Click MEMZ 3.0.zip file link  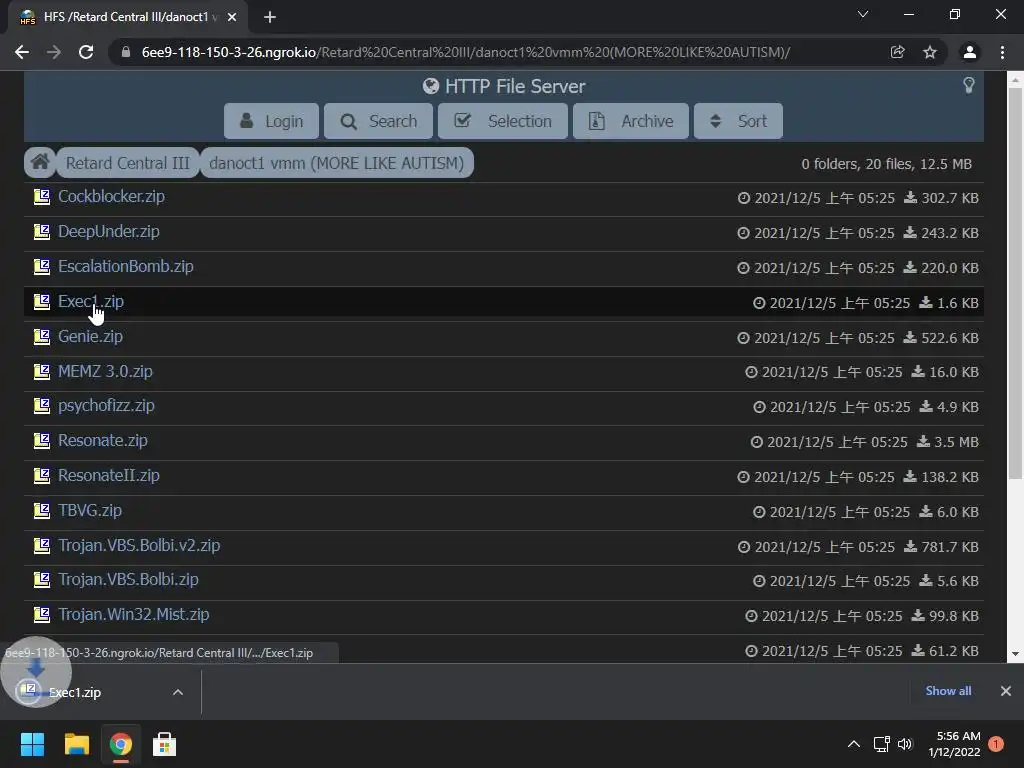click(x=105, y=372)
